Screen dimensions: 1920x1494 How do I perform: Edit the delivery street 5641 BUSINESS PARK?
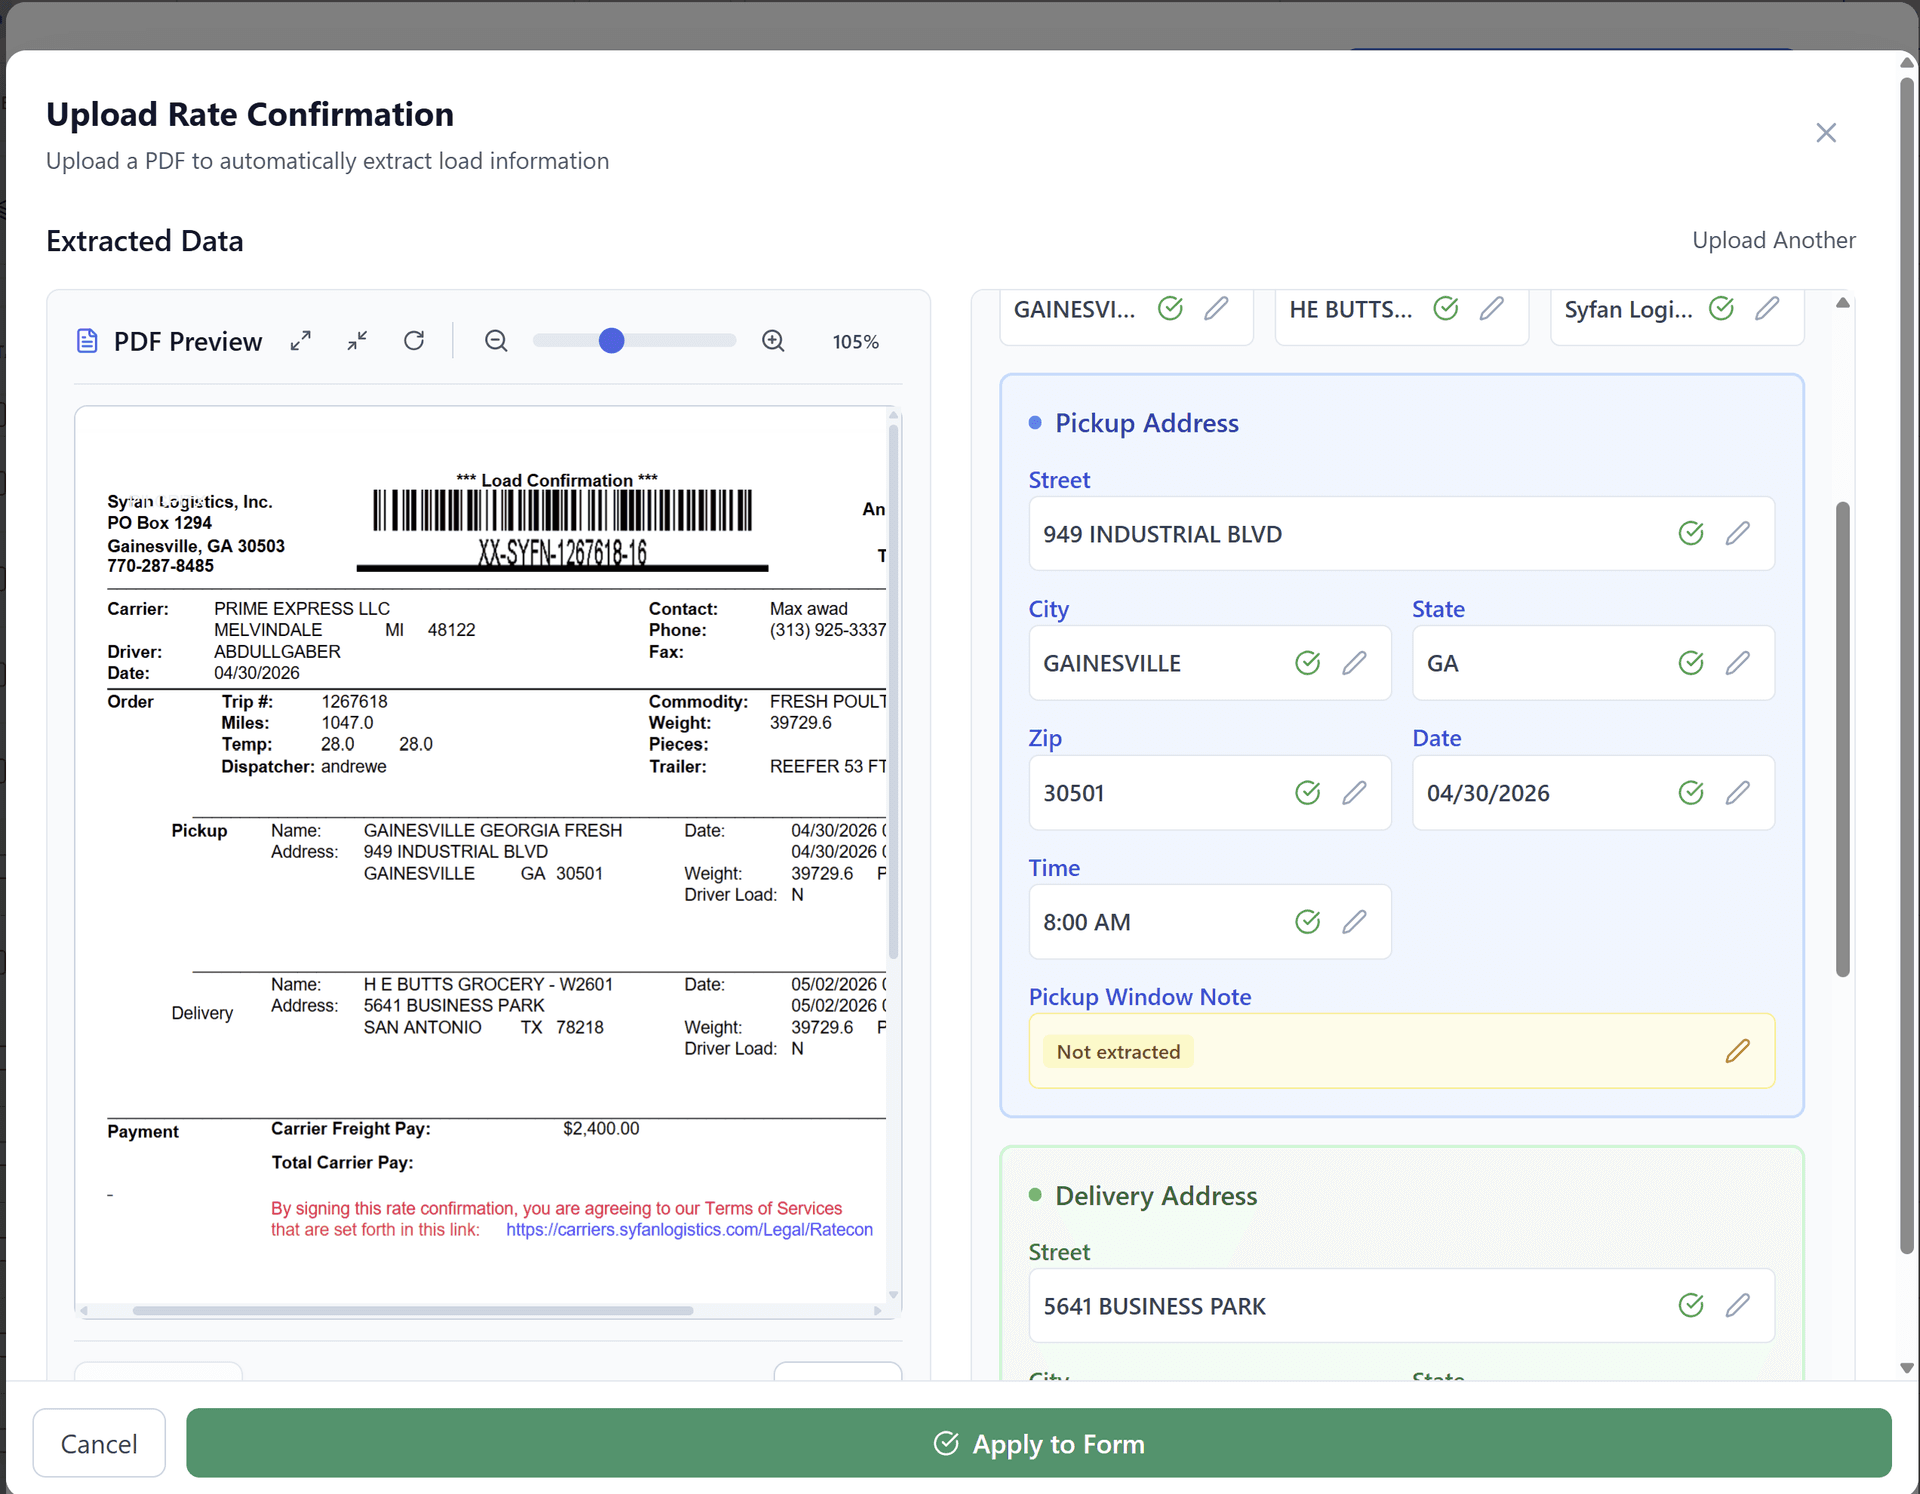coord(1738,1305)
